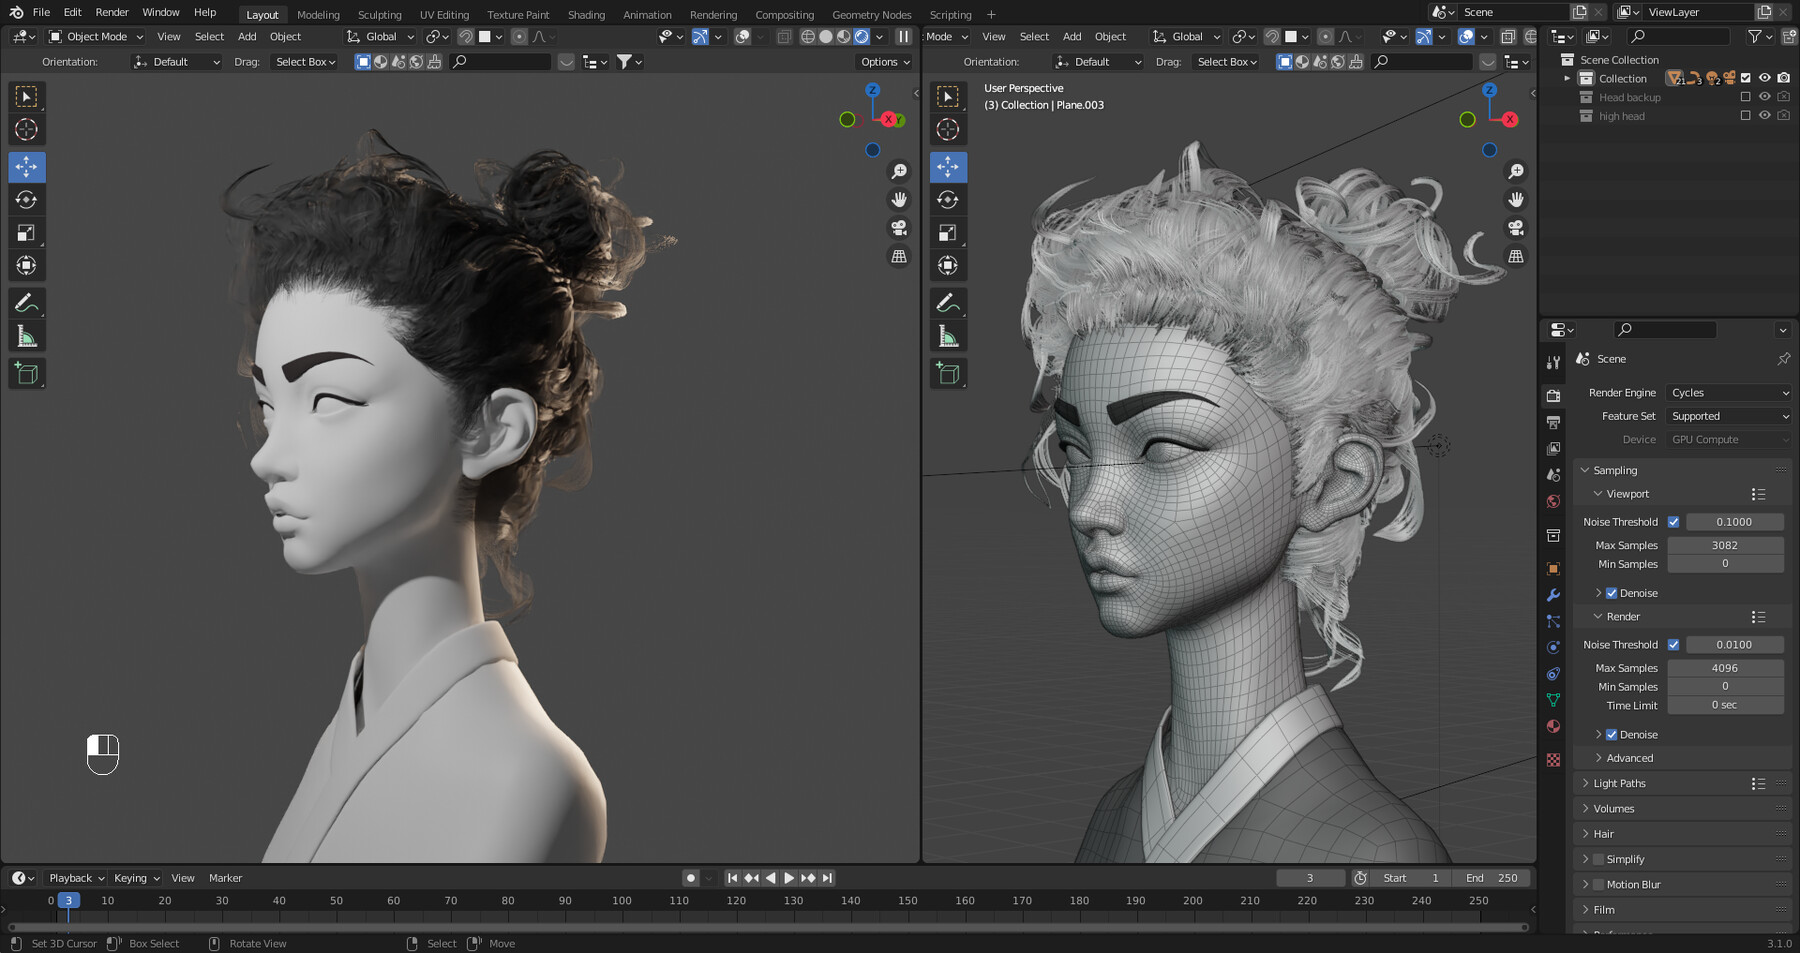Enable the render Noise Threshold checkbox
Viewport: 1800px width, 953px height.
pyautogui.click(x=1674, y=644)
